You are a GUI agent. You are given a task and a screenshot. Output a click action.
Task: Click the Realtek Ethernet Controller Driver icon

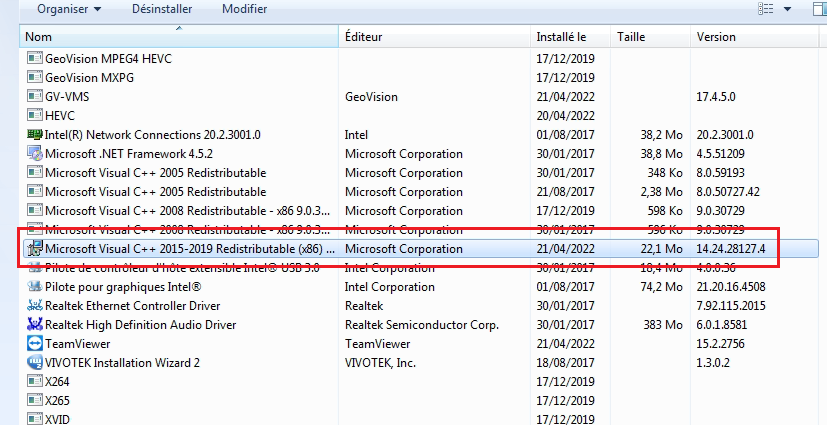(35, 306)
